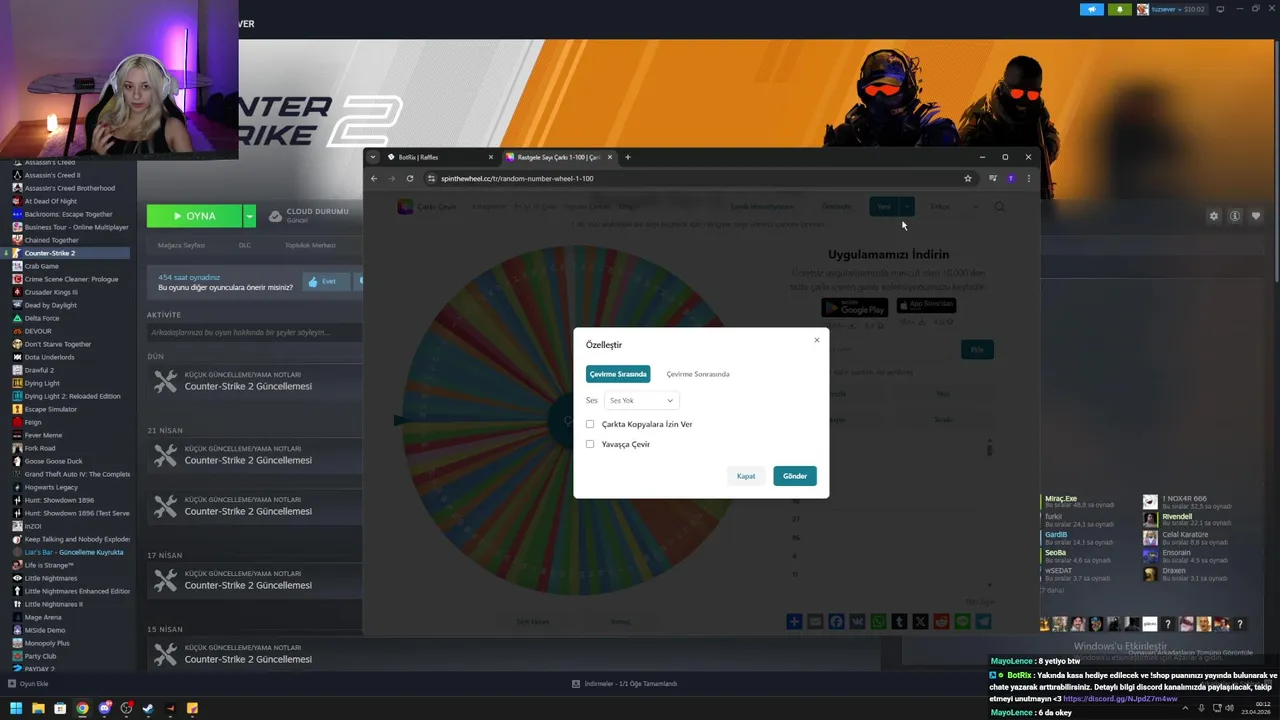Click the Kapat button
This screenshot has width=1280, height=720.
pyautogui.click(x=746, y=476)
